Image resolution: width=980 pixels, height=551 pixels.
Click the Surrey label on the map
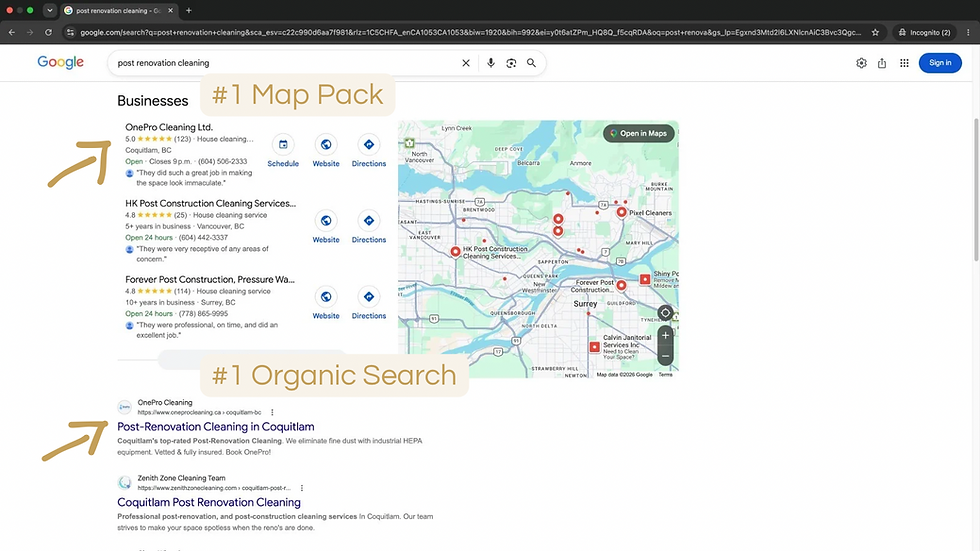pos(585,304)
